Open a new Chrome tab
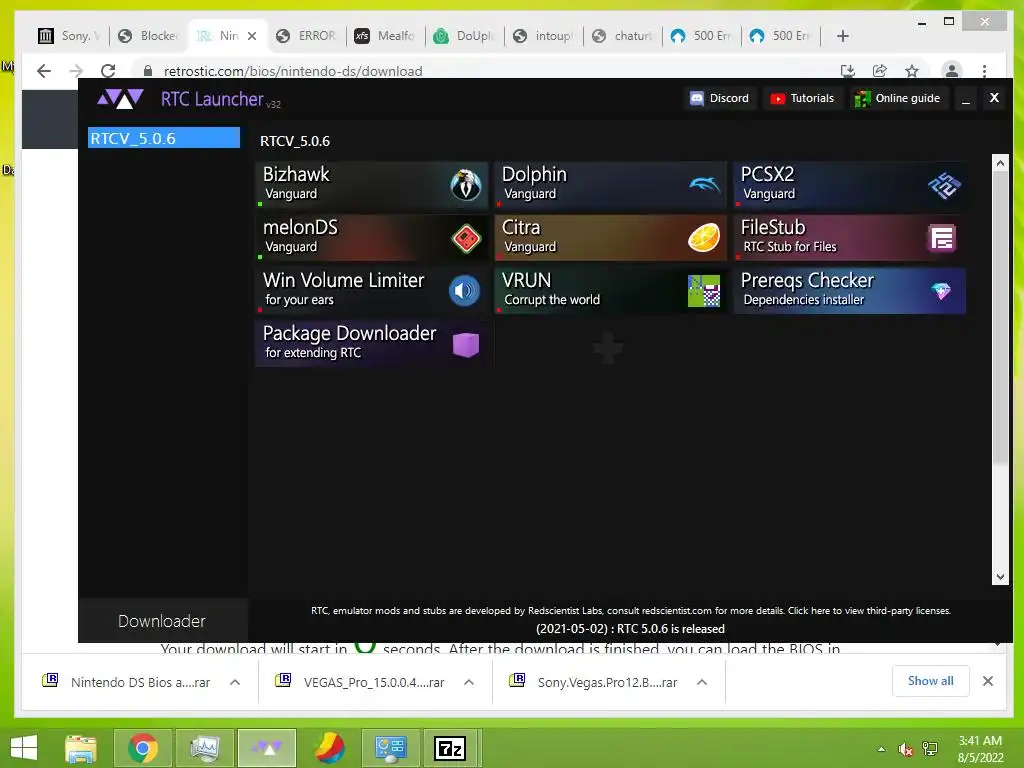1024x768 pixels. click(x=843, y=36)
